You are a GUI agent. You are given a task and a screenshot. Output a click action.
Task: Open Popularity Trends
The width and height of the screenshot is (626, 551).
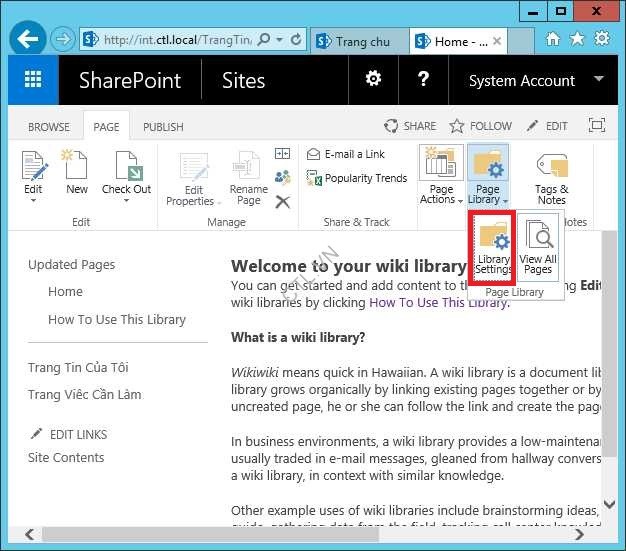click(x=364, y=178)
